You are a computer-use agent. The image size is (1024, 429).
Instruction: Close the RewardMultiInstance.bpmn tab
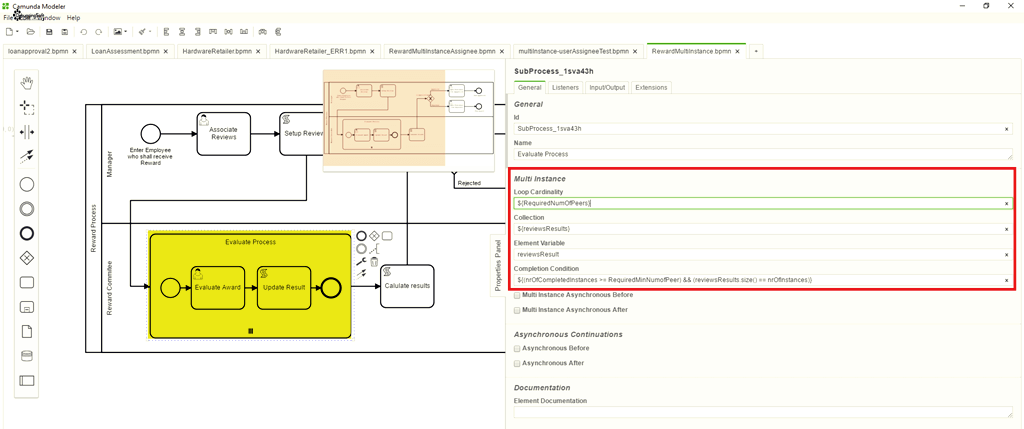pos(736,50)
